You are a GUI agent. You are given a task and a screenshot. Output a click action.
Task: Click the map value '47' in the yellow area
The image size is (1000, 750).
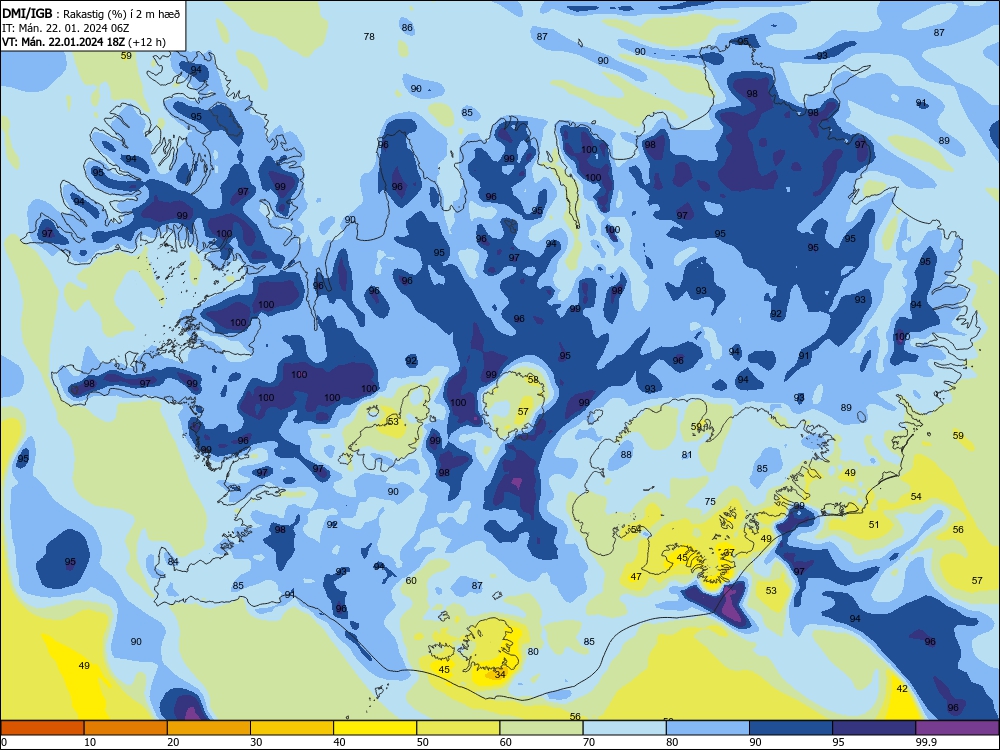tap(636, 577)
